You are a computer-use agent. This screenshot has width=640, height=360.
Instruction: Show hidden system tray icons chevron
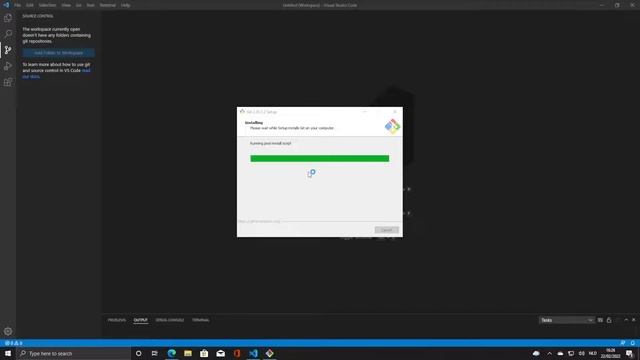coord(549,353)
